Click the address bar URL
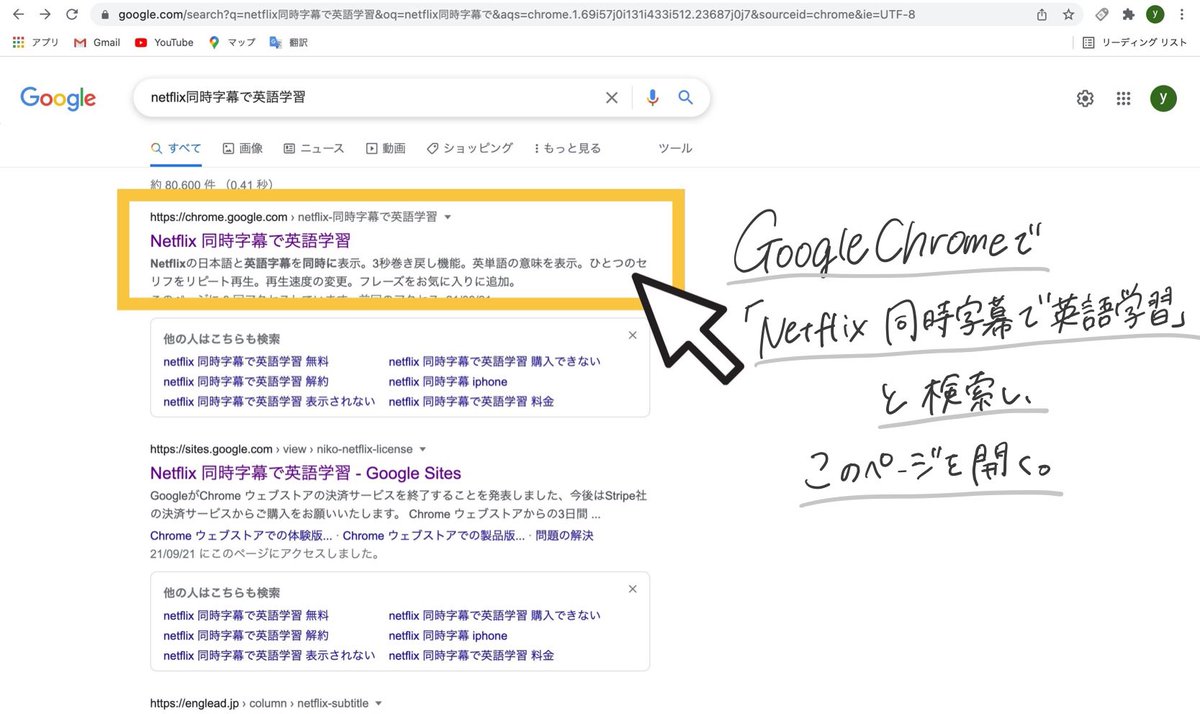 (516, 15)
